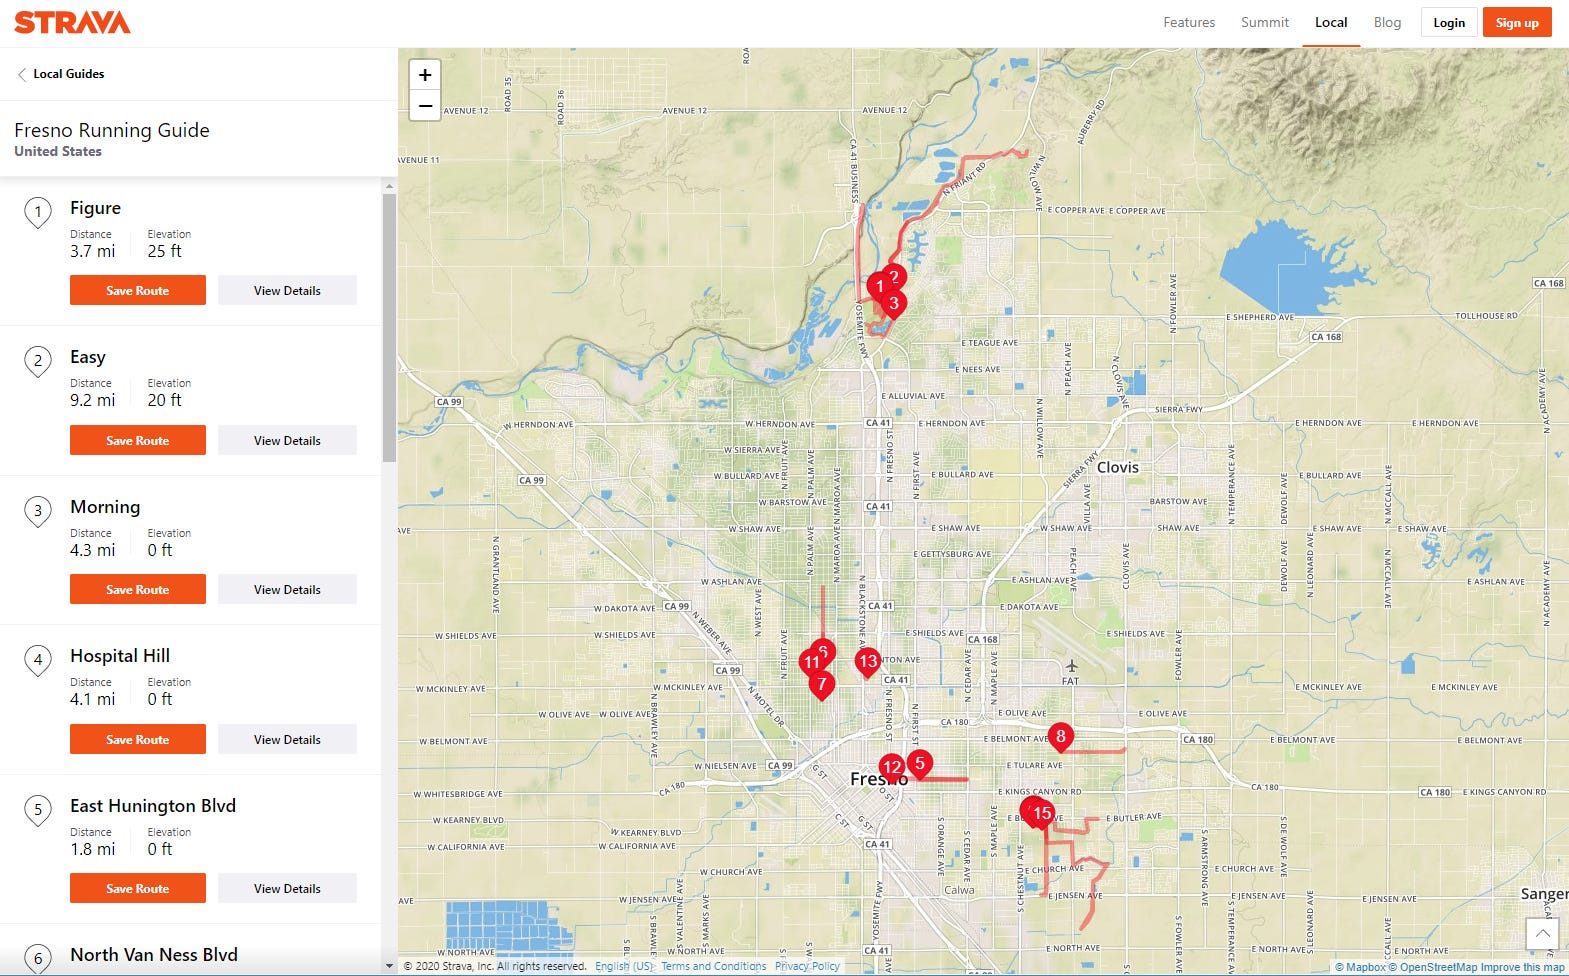Open the Privacy Policy link

tap(807, 966)
